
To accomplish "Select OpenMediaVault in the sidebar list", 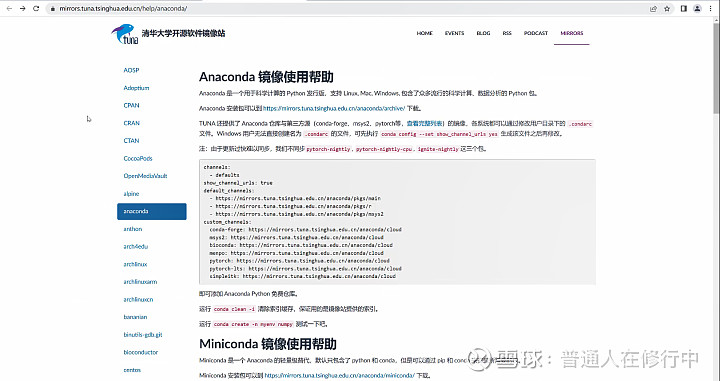I will [145, 176].
